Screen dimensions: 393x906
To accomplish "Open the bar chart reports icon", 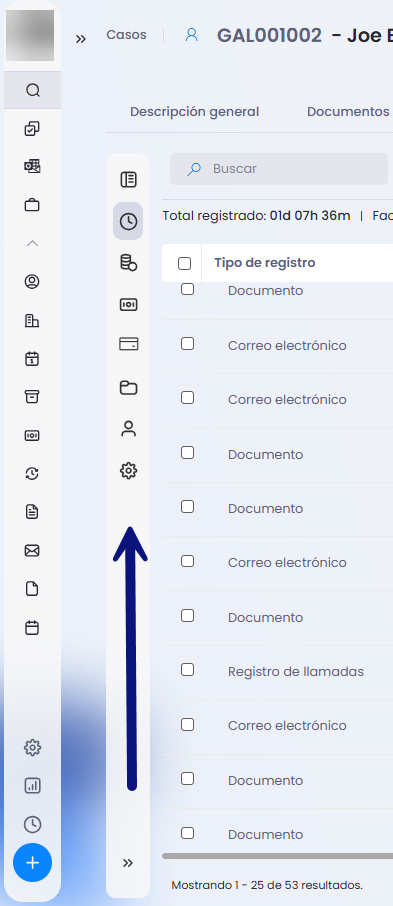I will pyautogui.click(x=32, y=786).
